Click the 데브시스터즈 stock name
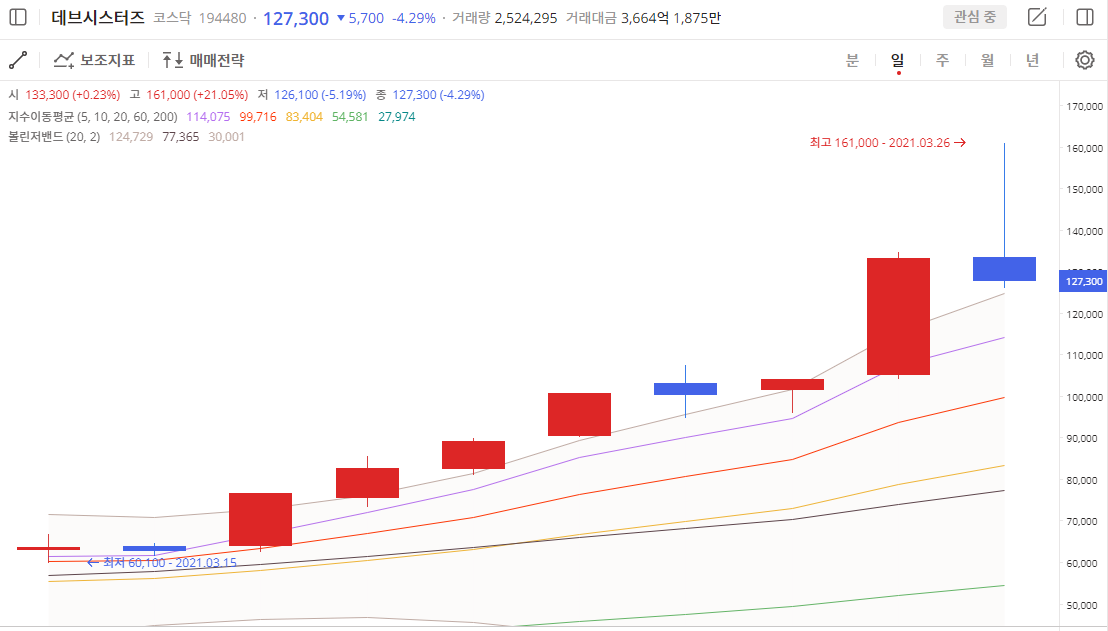 click(x=98, y=18)
